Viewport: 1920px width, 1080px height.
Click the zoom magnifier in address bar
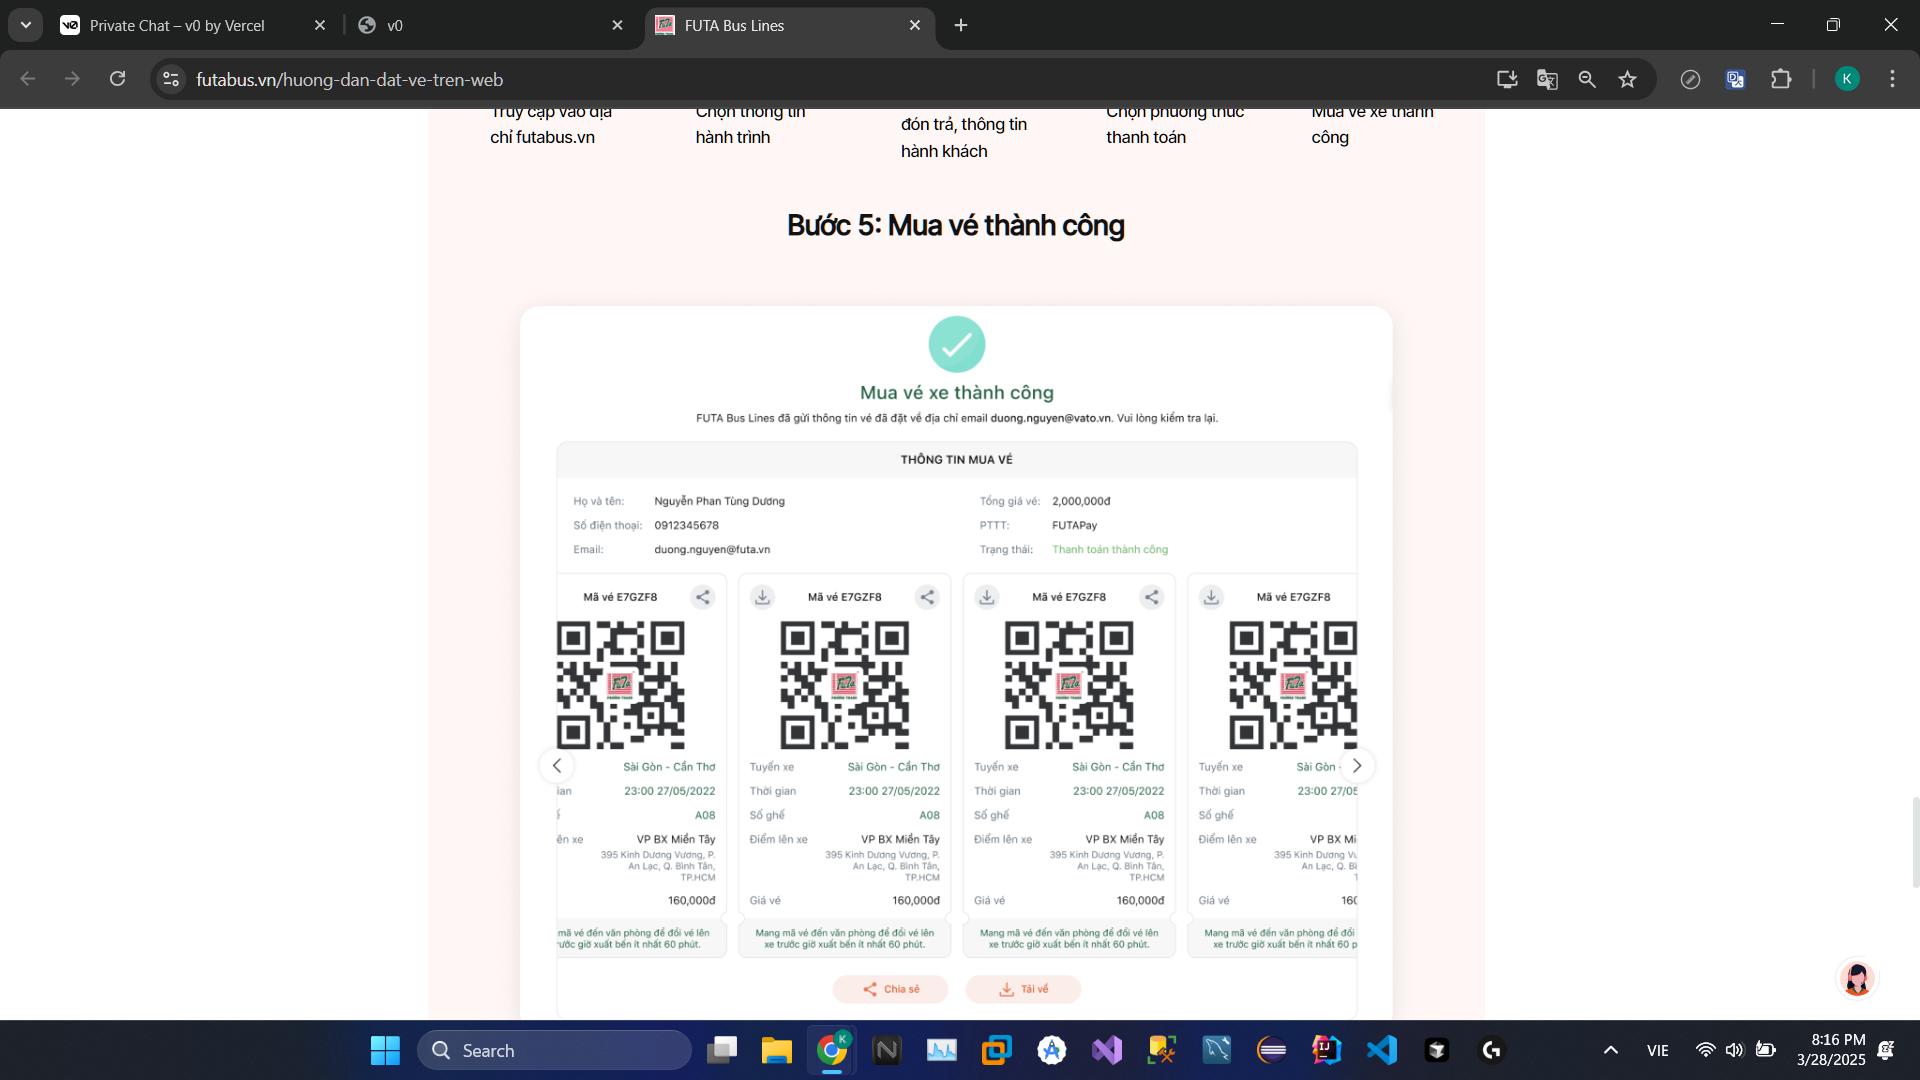coord(1587,79)
